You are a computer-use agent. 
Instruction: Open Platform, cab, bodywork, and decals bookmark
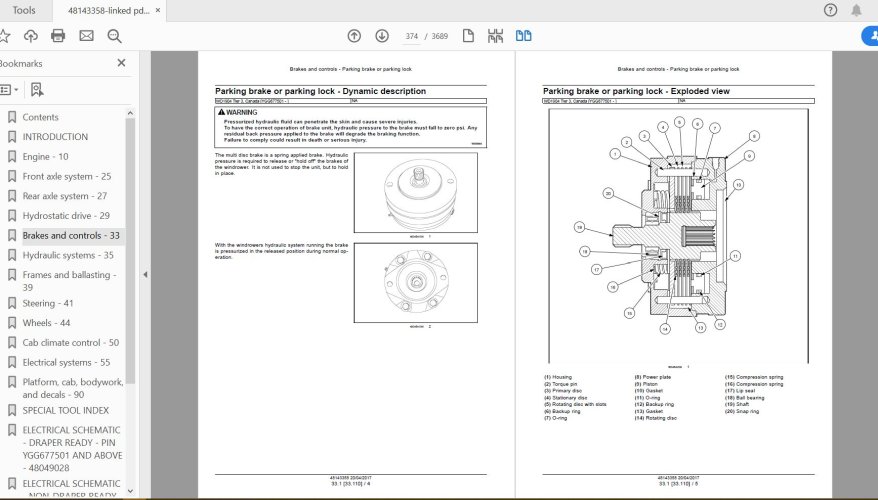73,388
